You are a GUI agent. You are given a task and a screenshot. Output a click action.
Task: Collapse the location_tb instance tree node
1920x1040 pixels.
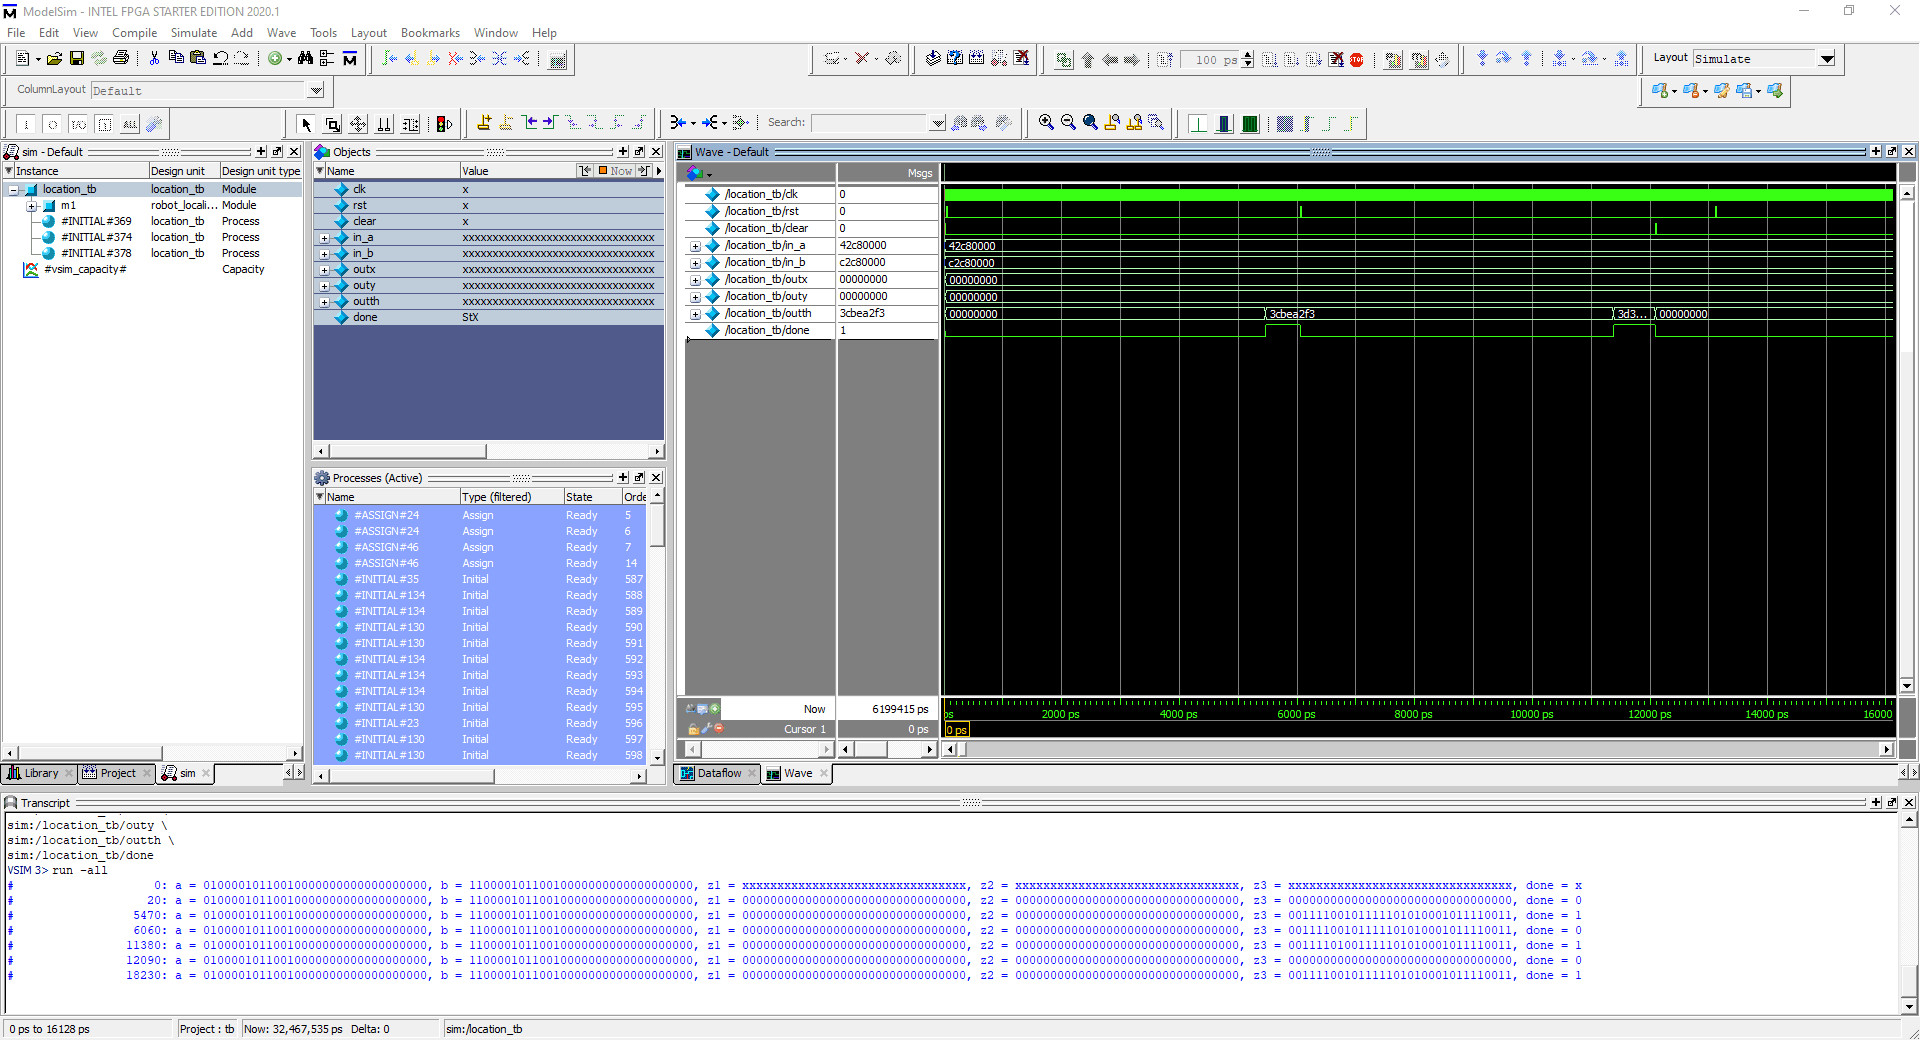tap(14, 189)
